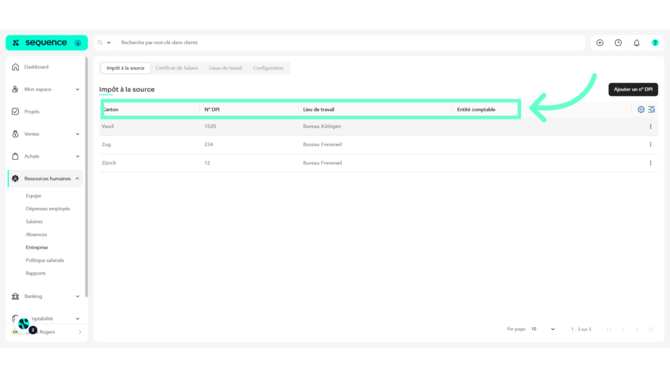670x377 pixels.
Task: Expand the Banking menu chevron
Action: click(x=77, y=296)
